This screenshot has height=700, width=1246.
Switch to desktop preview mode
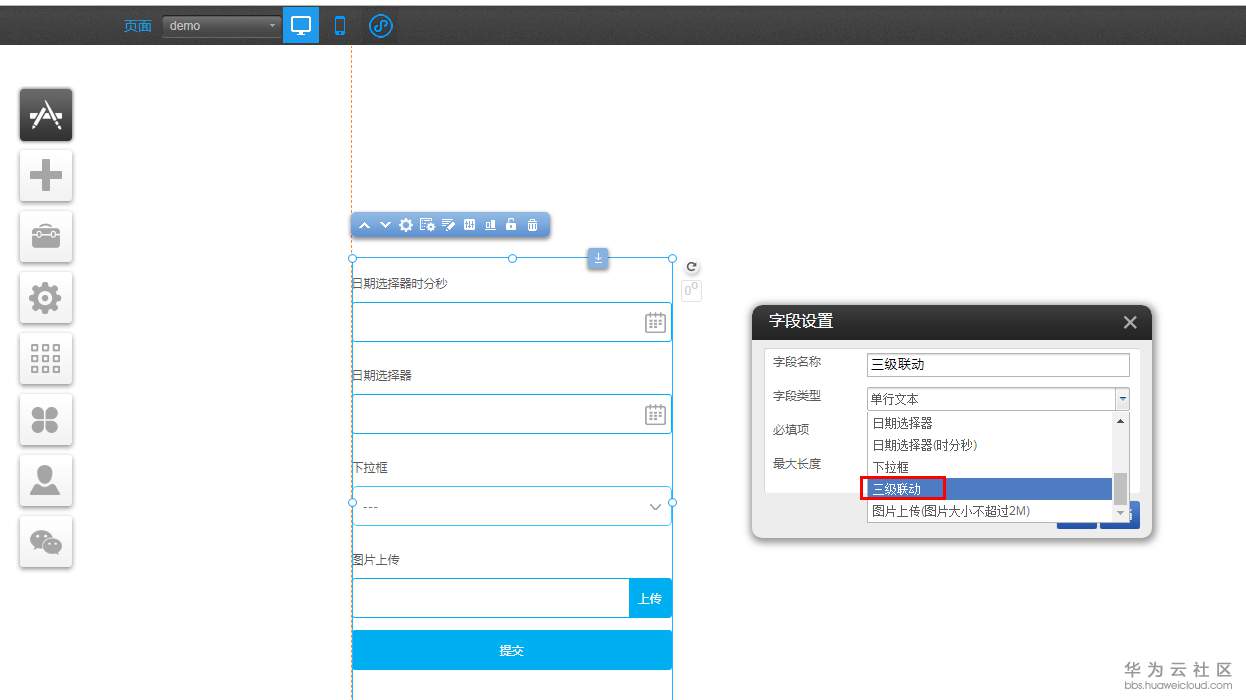[x=301, y=25]
